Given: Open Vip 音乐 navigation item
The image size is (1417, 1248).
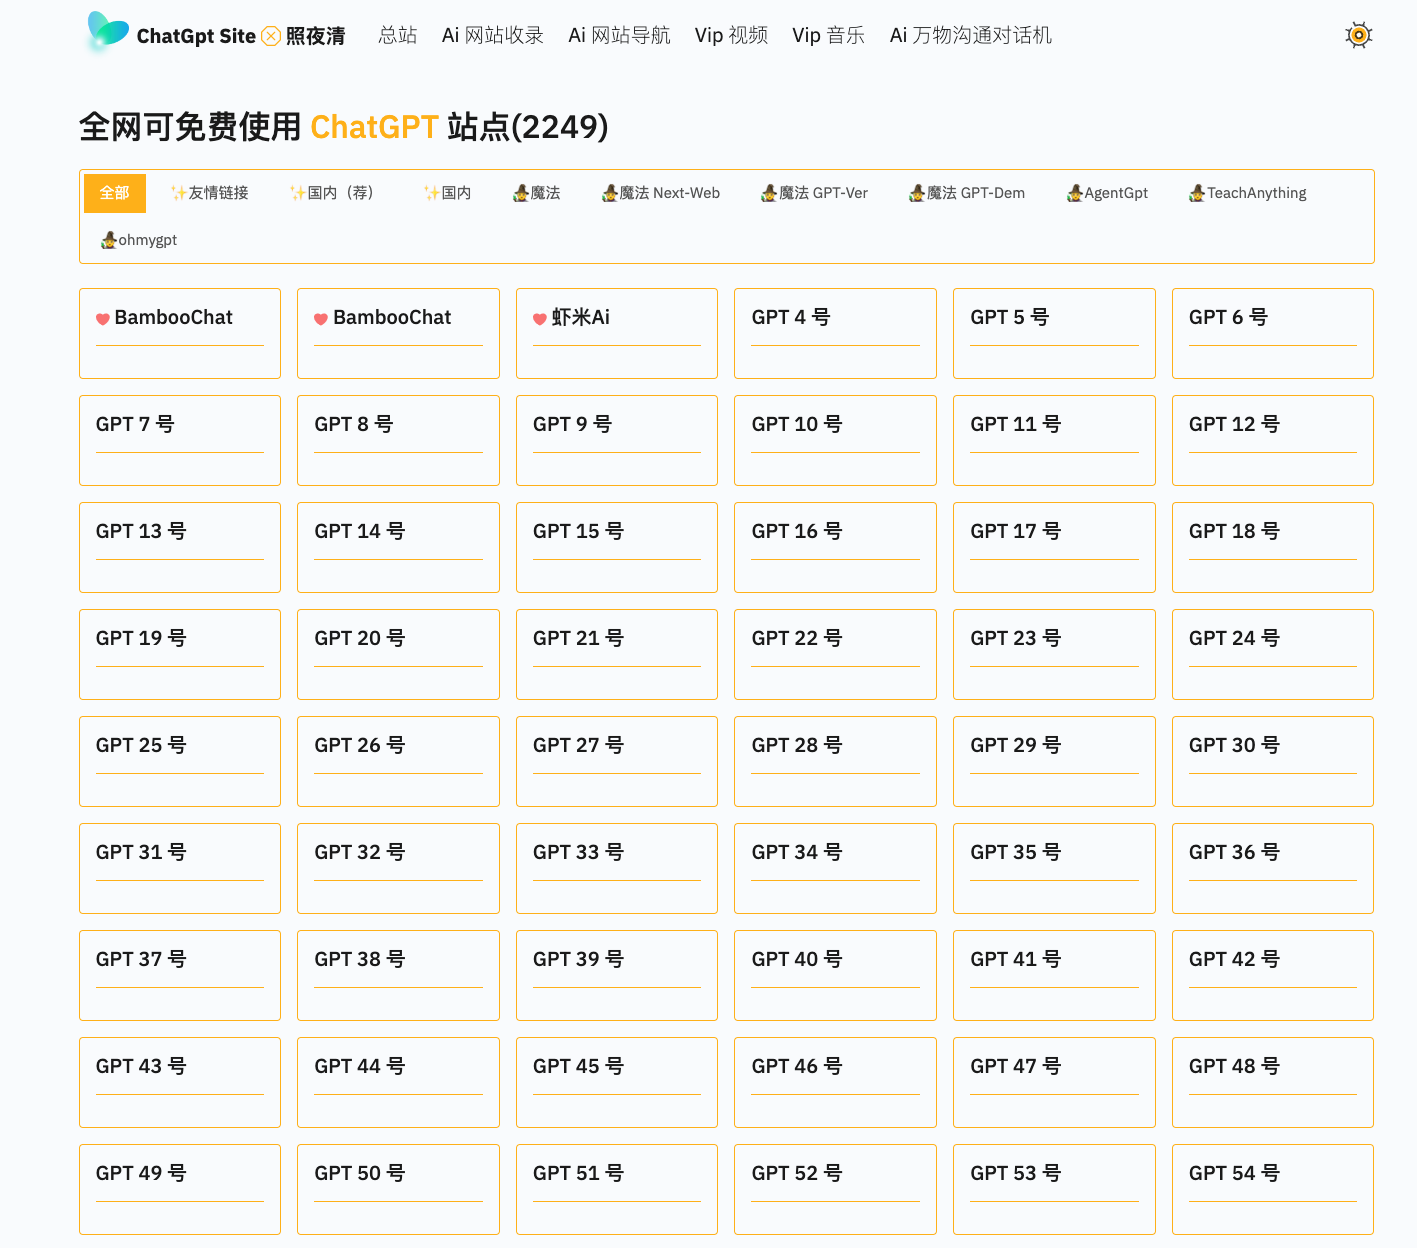Looking at the screenshot, I should tap(828, 35).
